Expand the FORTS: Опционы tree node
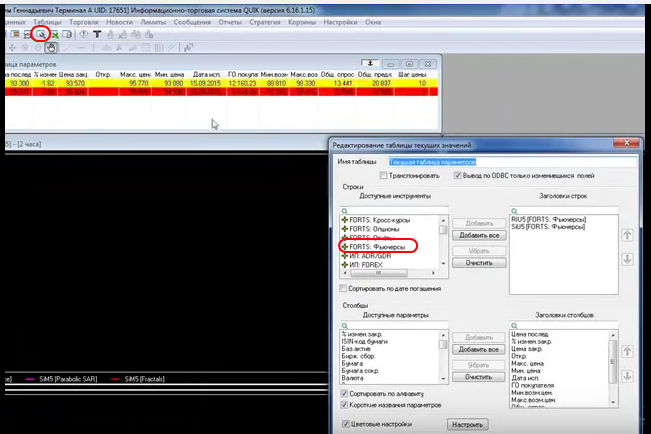Image resolution: width=651 pixels, height=434 pixels. [x=345, y=229]
